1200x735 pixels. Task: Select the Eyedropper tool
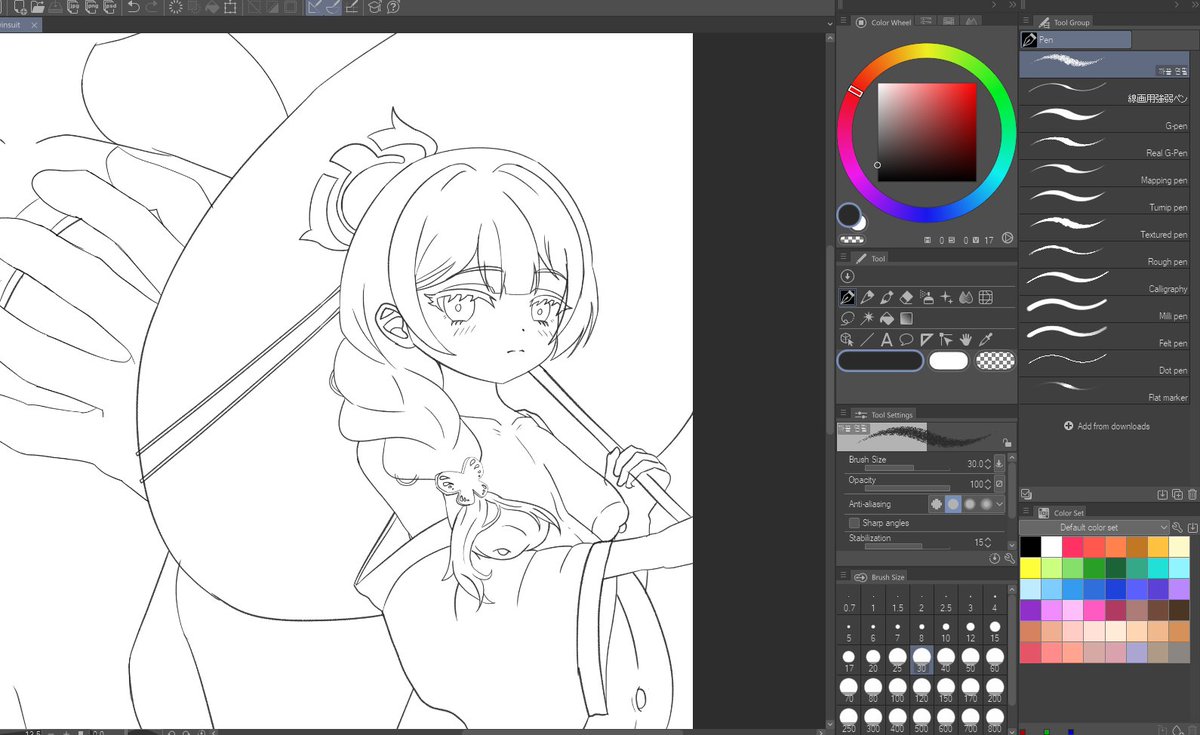click(x=985, y=339)
